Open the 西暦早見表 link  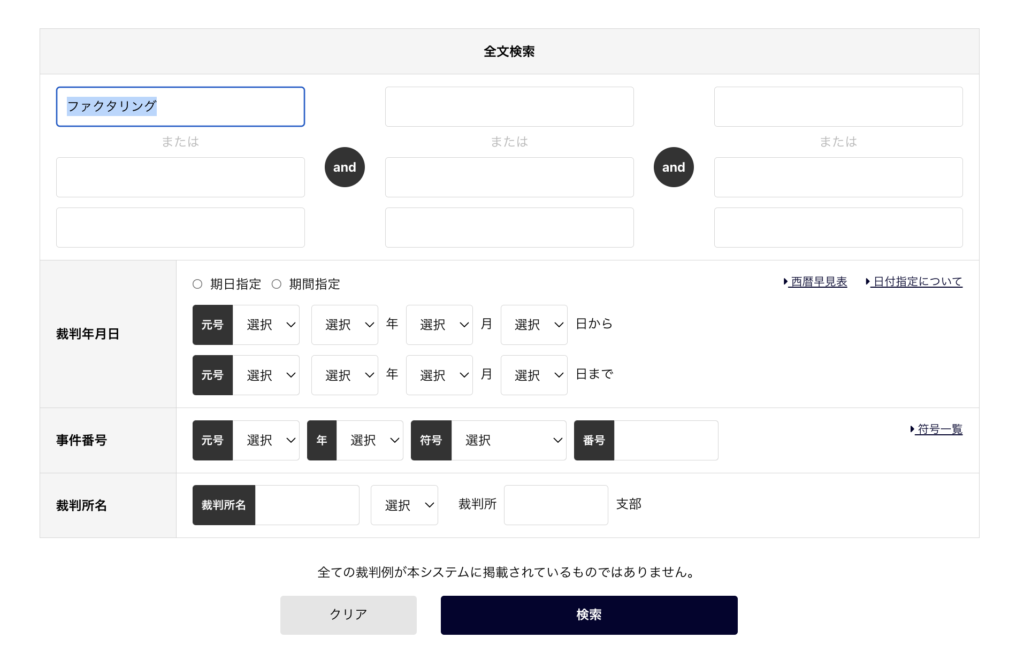(818, 282)
